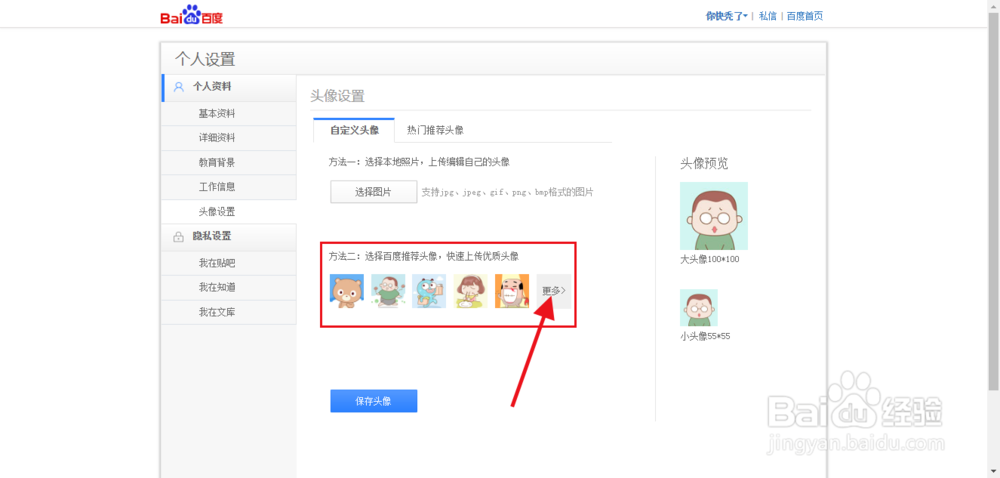Click the 小头像55*55 caption
The height and width of the screenshot is (478, 1000).
click(705, 336)
